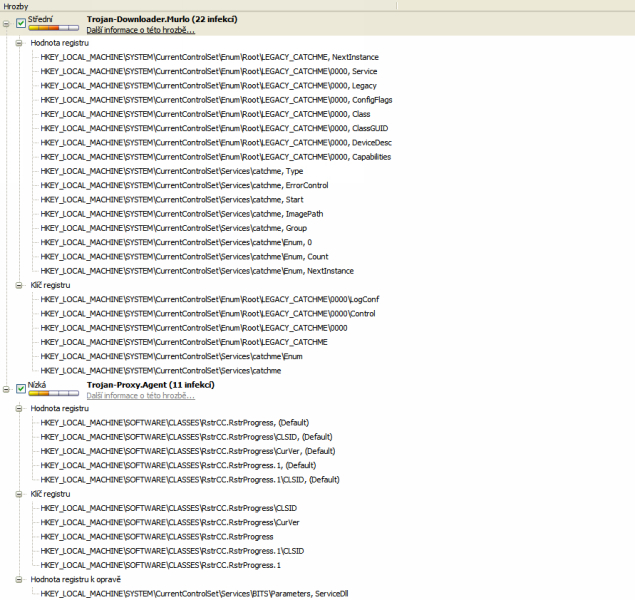
Task: Open more info link for Trojan-Downloader.Murlo
Action: click(141, 30)
